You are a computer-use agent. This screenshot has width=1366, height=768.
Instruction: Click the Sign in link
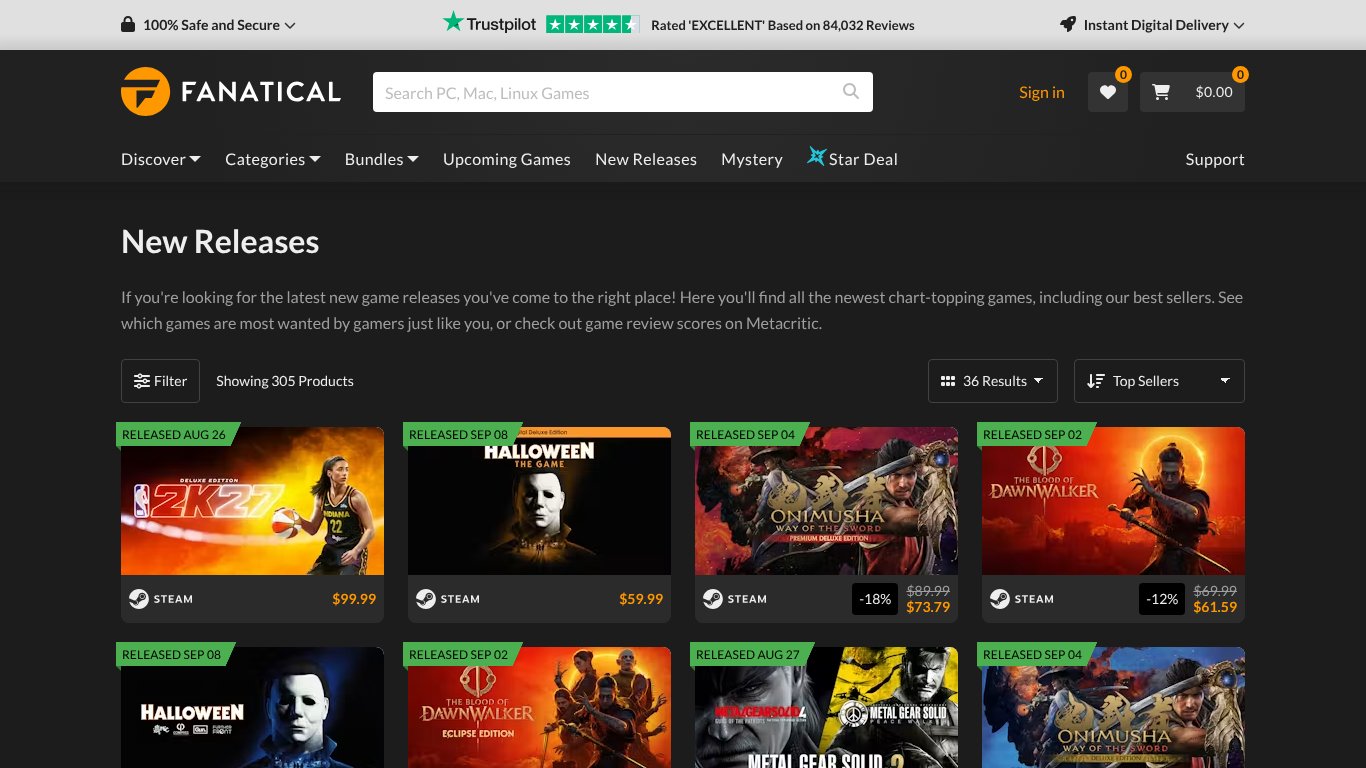pyautogui.click(x=1042, y=92)
